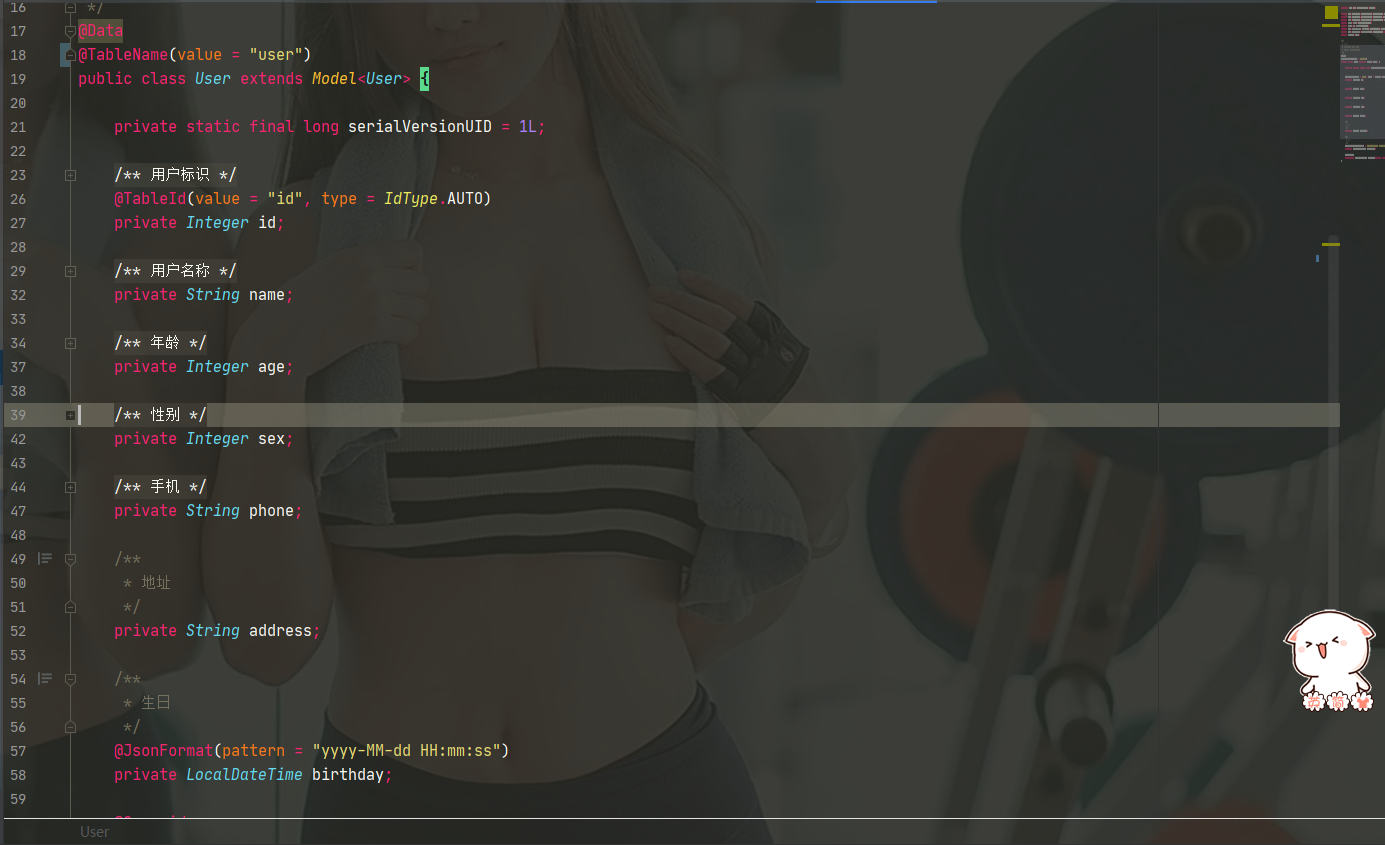This screenshot has width=1385, height=845.
Task: Click the yellow warning stripe beside the minimap
Action: [1330, 243]
